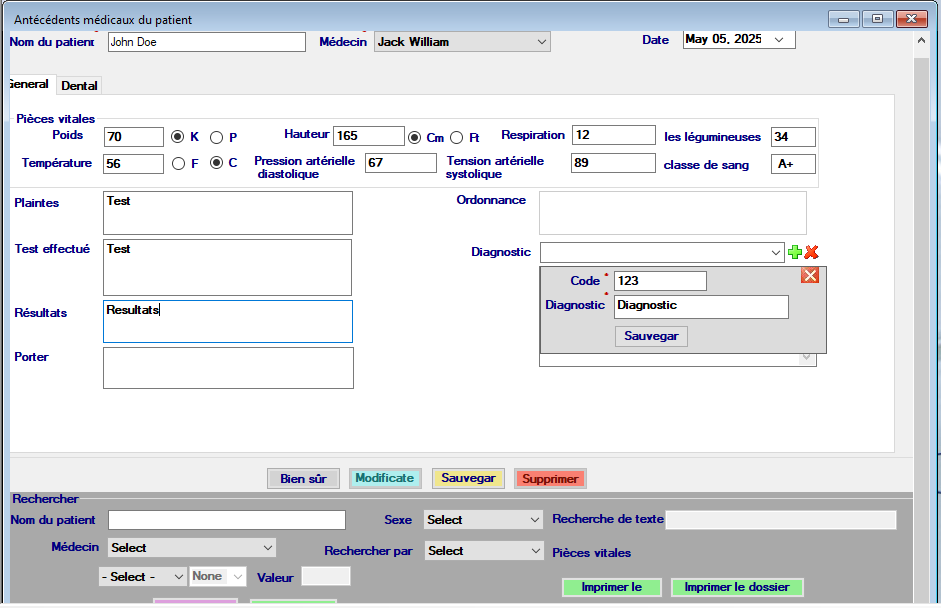Switch to the General tab
The image size is (941, 608).
(x=28, y=84)
